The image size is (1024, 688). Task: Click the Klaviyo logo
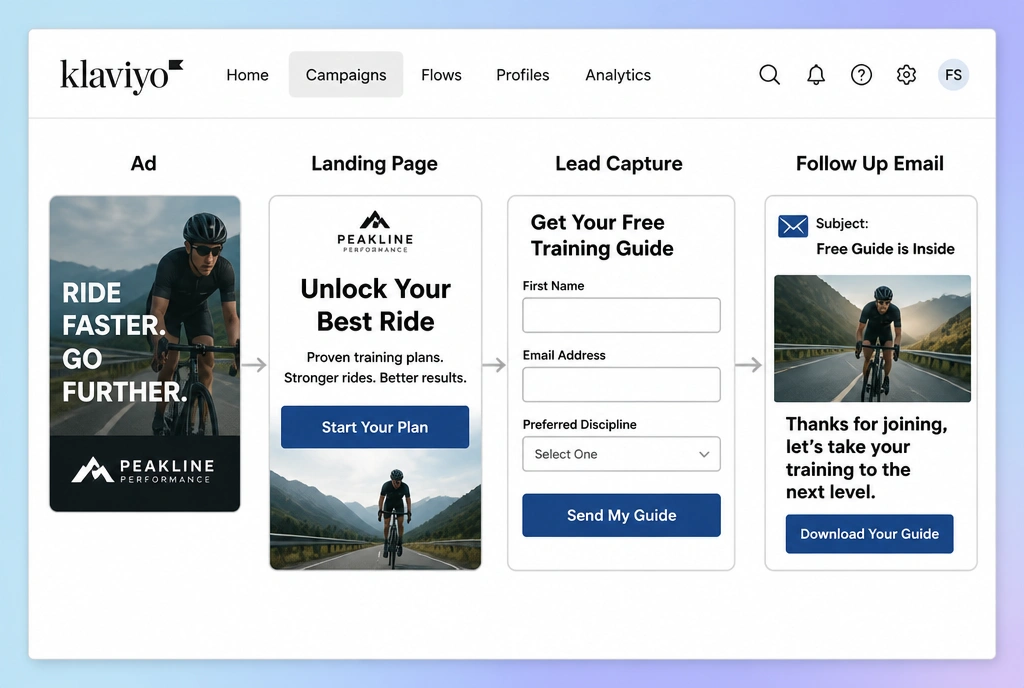(x=121, y=76)
